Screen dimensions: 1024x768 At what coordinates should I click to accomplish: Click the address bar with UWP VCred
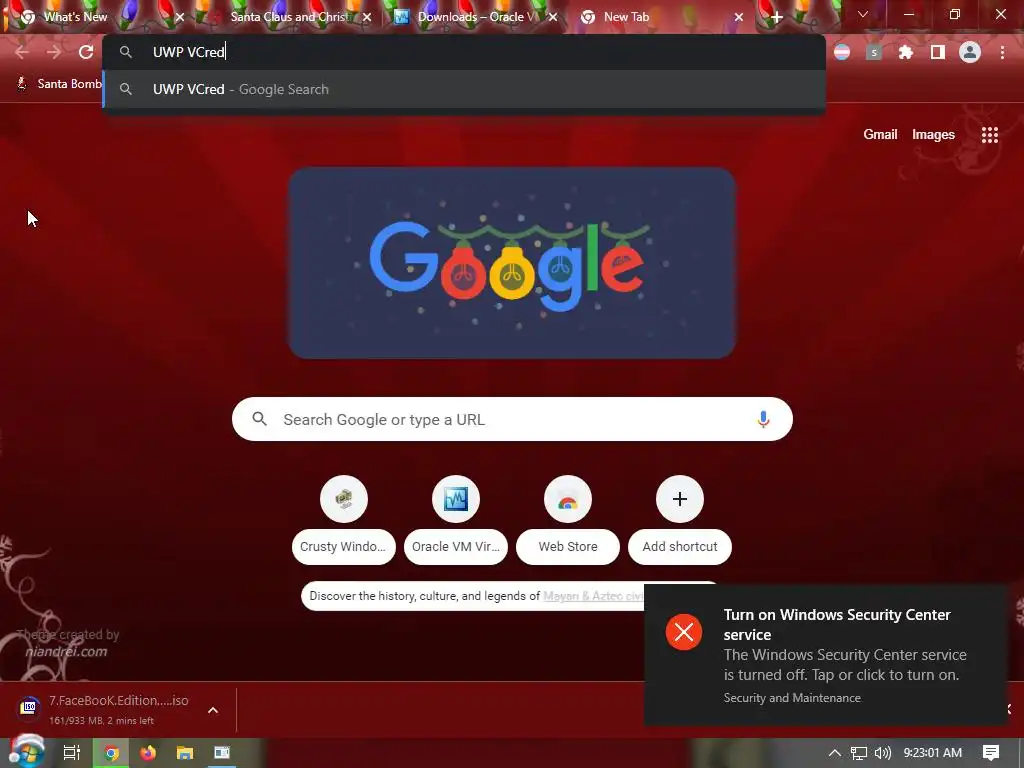[464, 52]
